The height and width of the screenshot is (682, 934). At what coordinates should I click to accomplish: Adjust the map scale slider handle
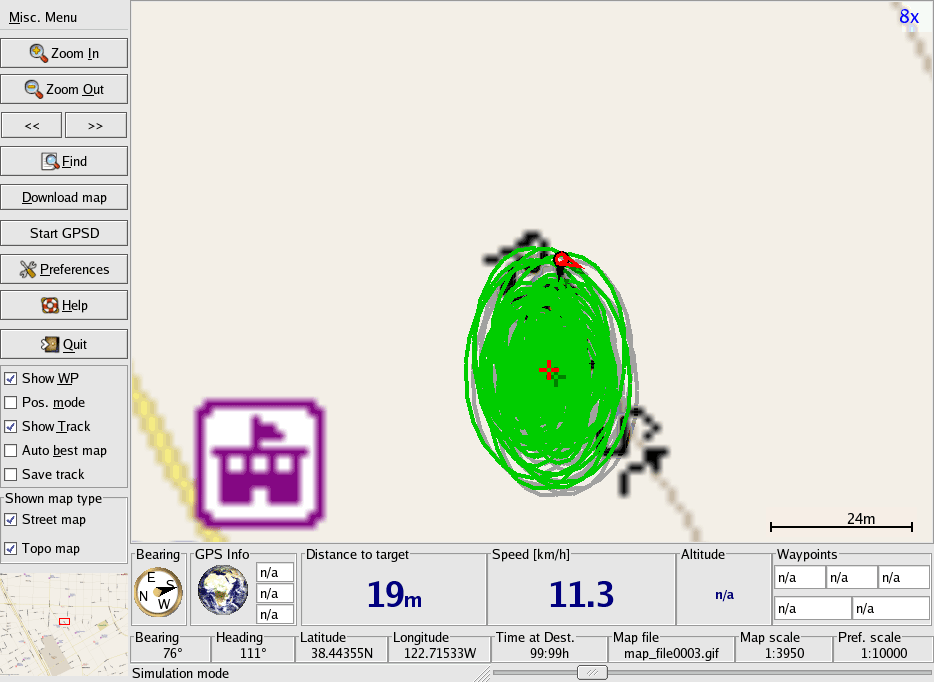pos(592,673)
